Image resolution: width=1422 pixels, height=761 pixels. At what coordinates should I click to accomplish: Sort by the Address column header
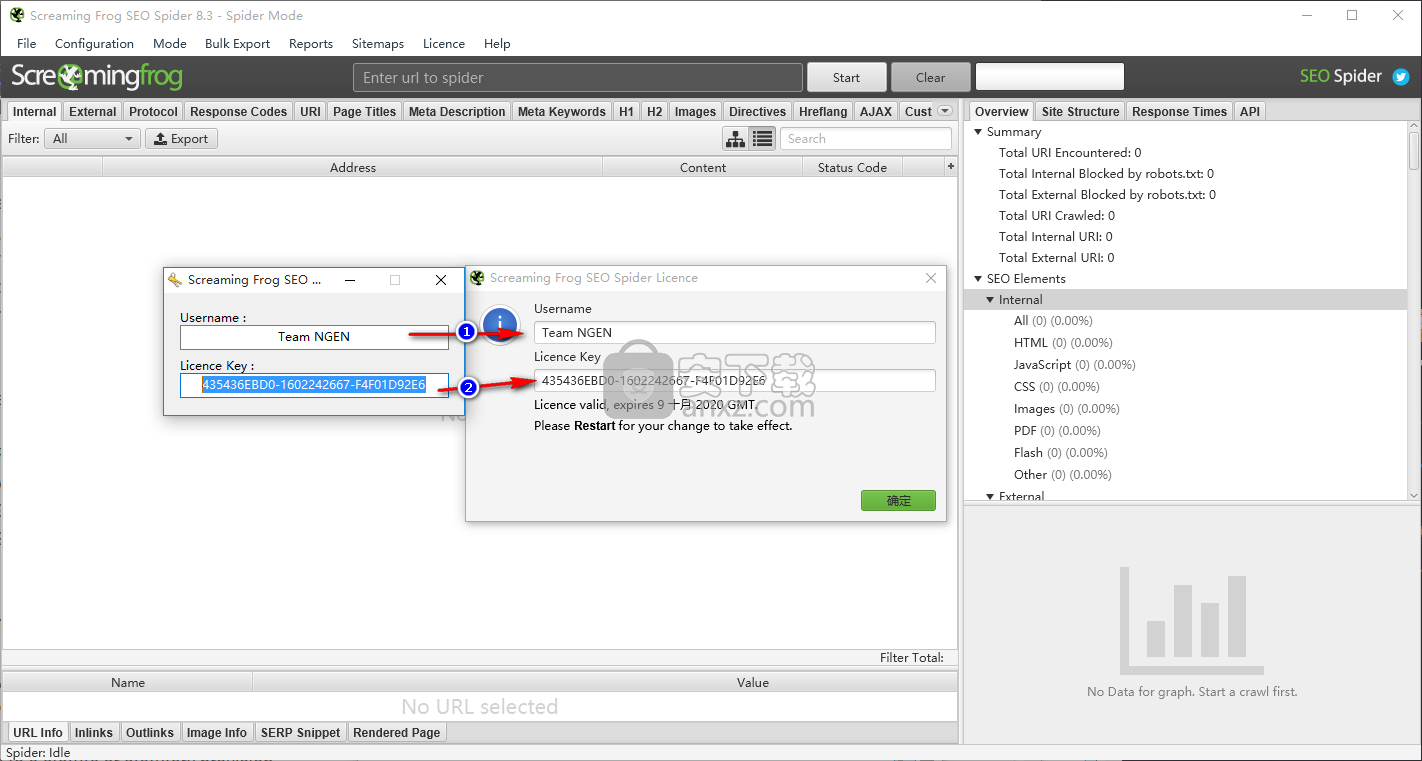click(353, 167)
